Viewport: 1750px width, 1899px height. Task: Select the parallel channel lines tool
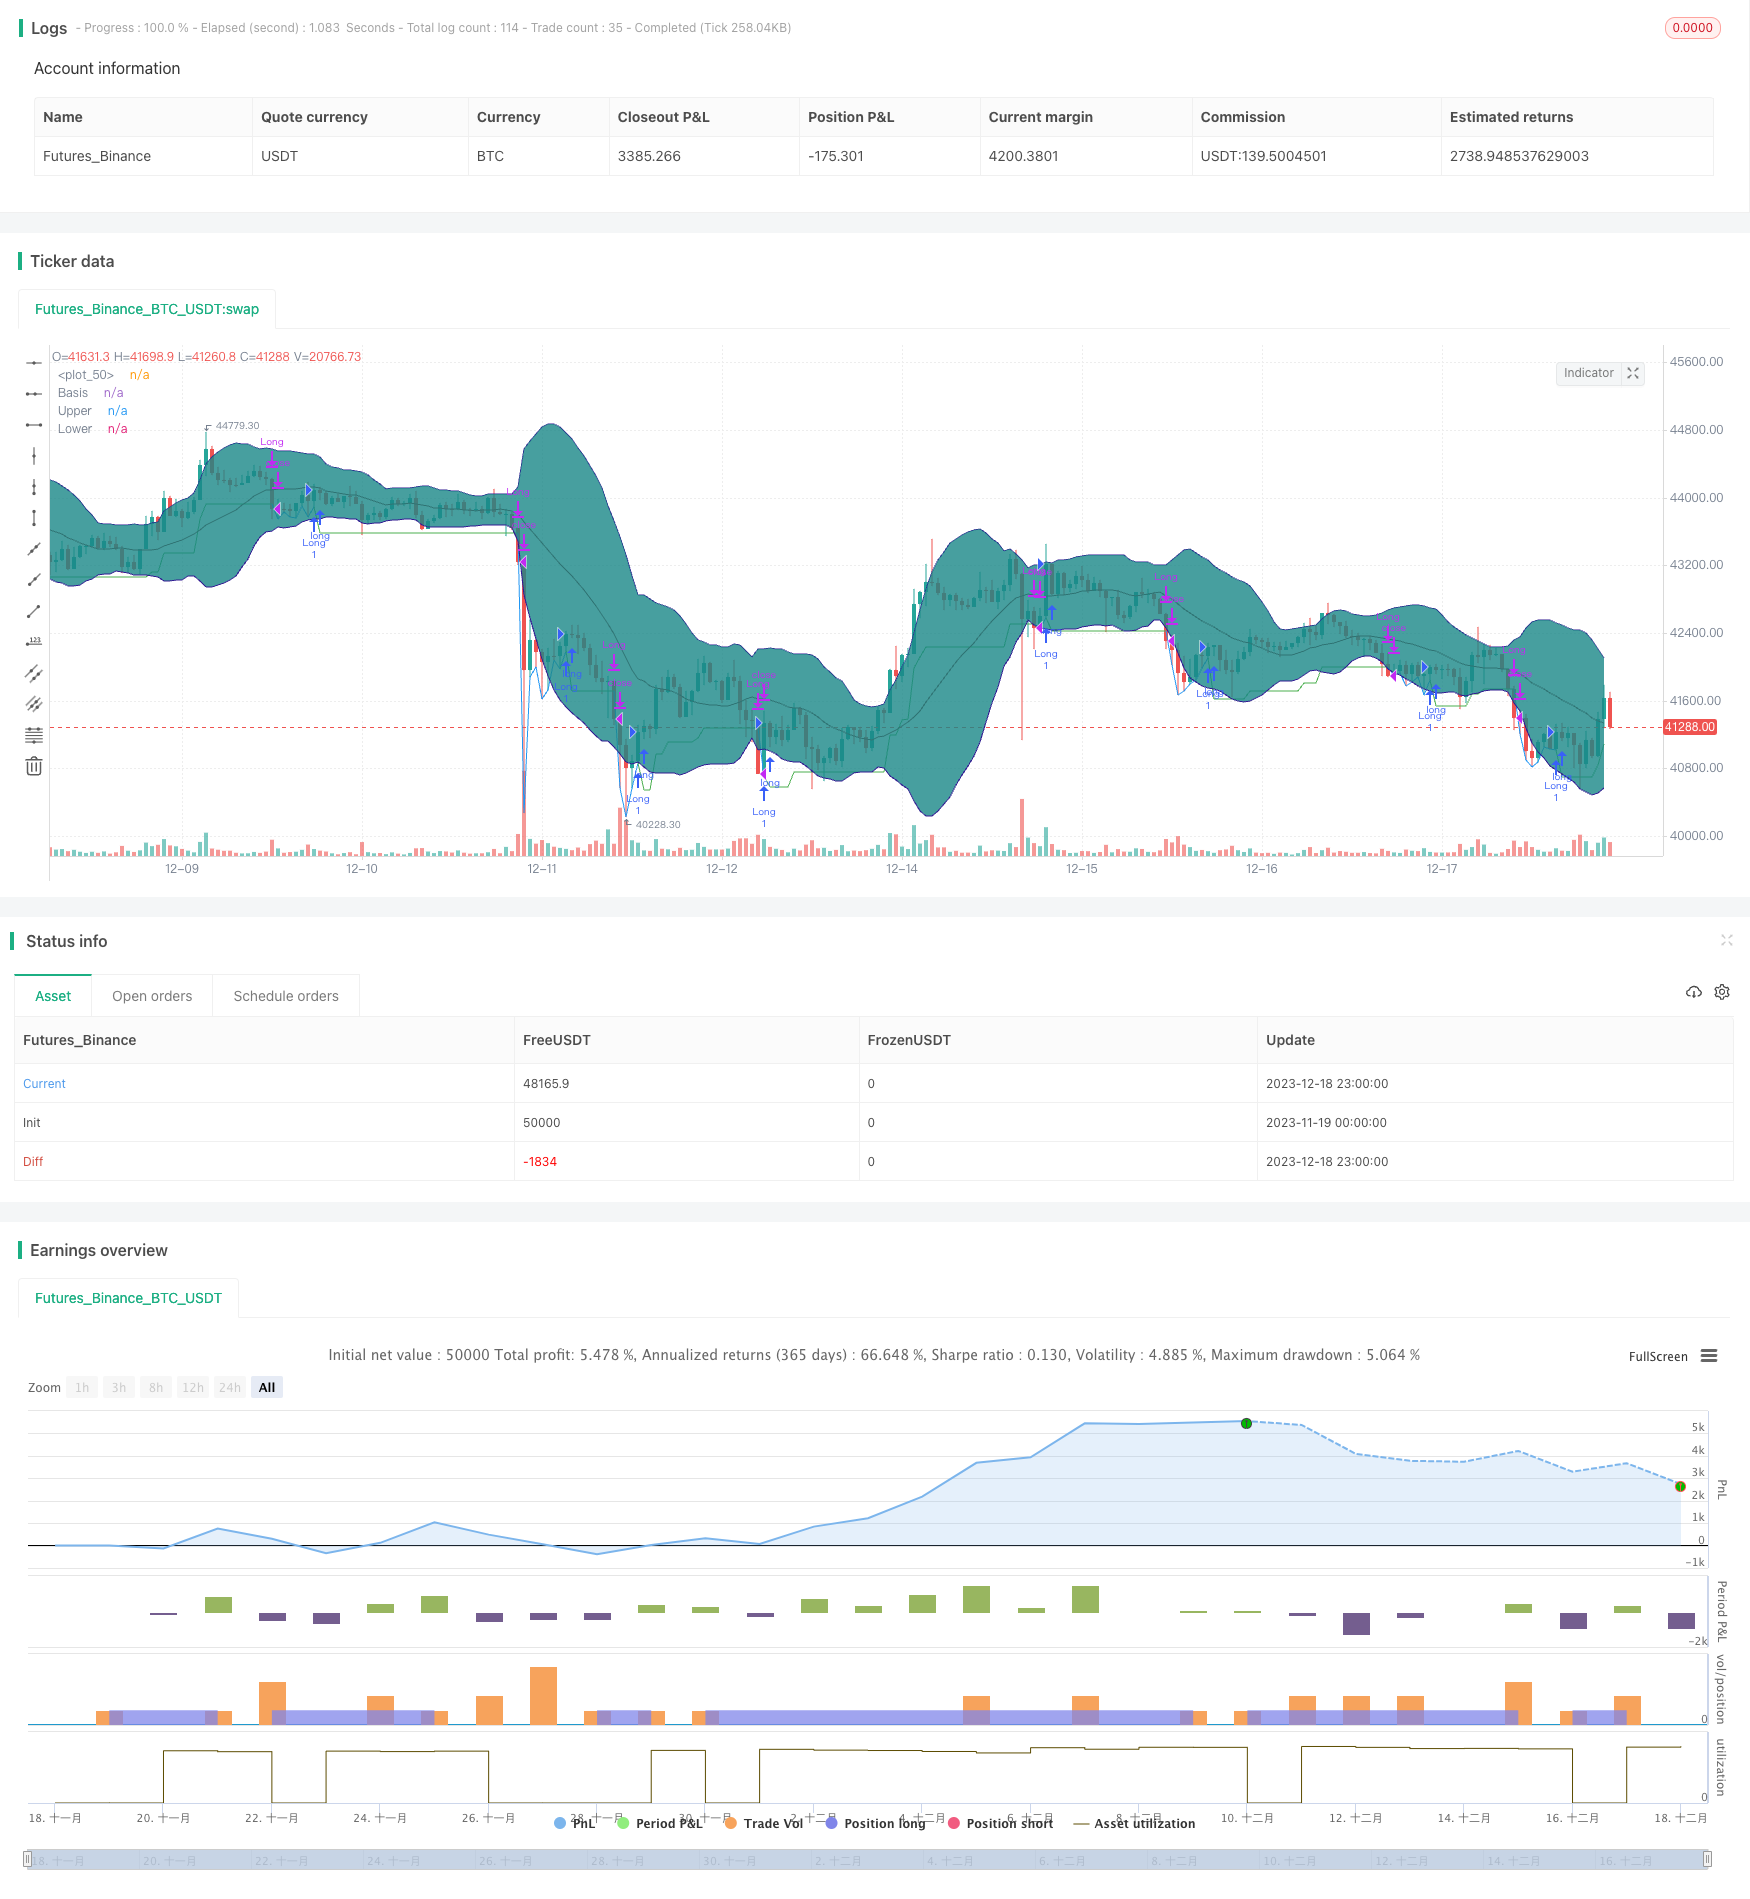(x=34, y=673)
